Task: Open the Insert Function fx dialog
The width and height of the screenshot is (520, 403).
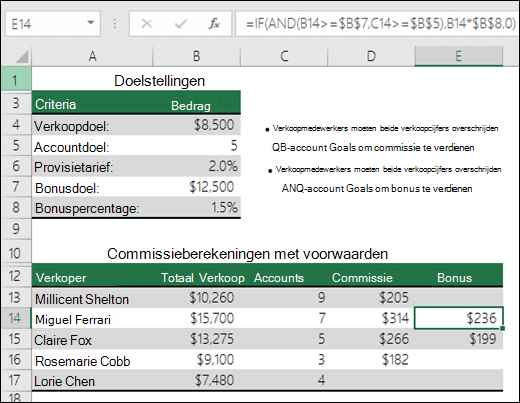Action: click(x=214, y=24)
